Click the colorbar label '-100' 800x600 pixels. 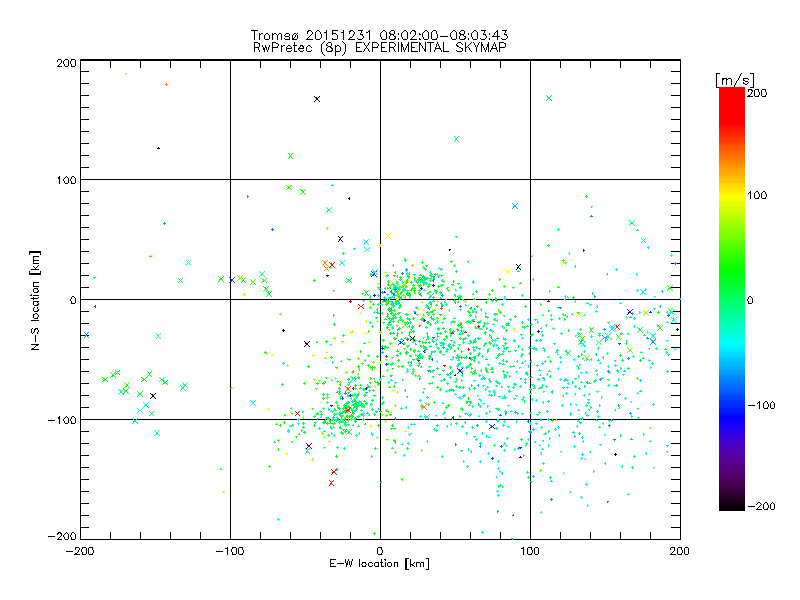click(x=762, y=405)
